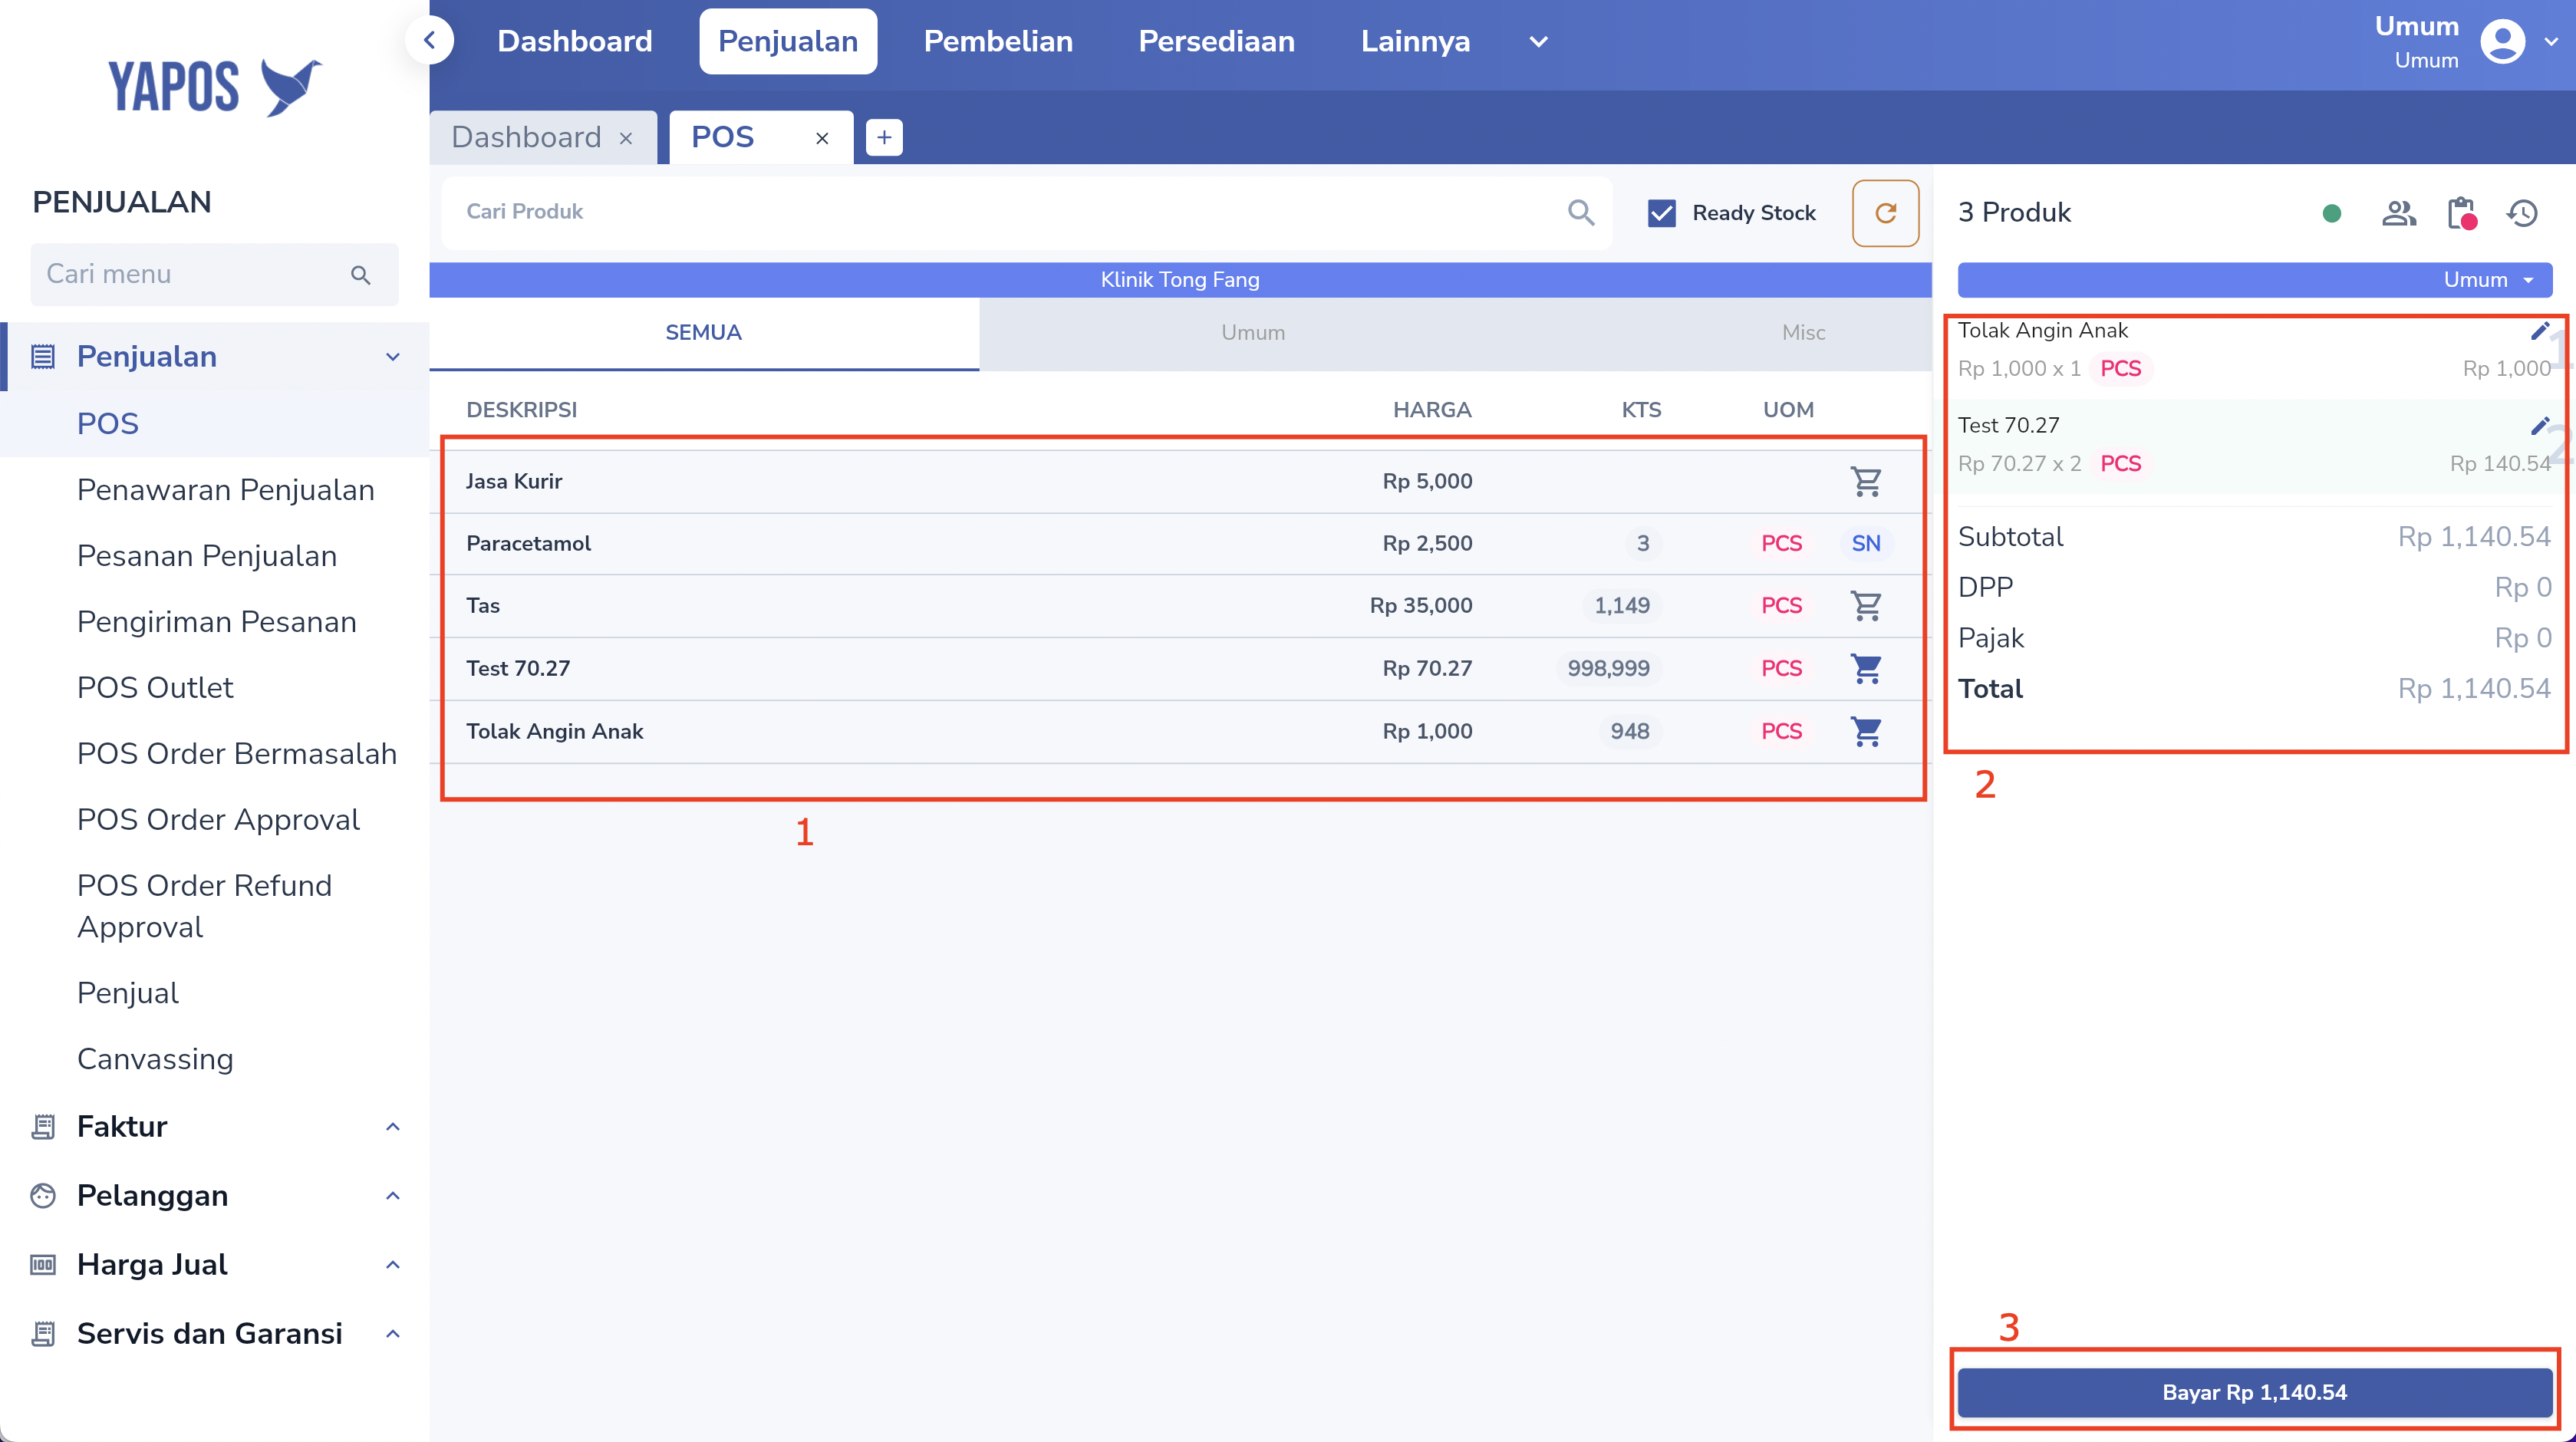Edit Test 70.27 cart line

pos(2539,426)
